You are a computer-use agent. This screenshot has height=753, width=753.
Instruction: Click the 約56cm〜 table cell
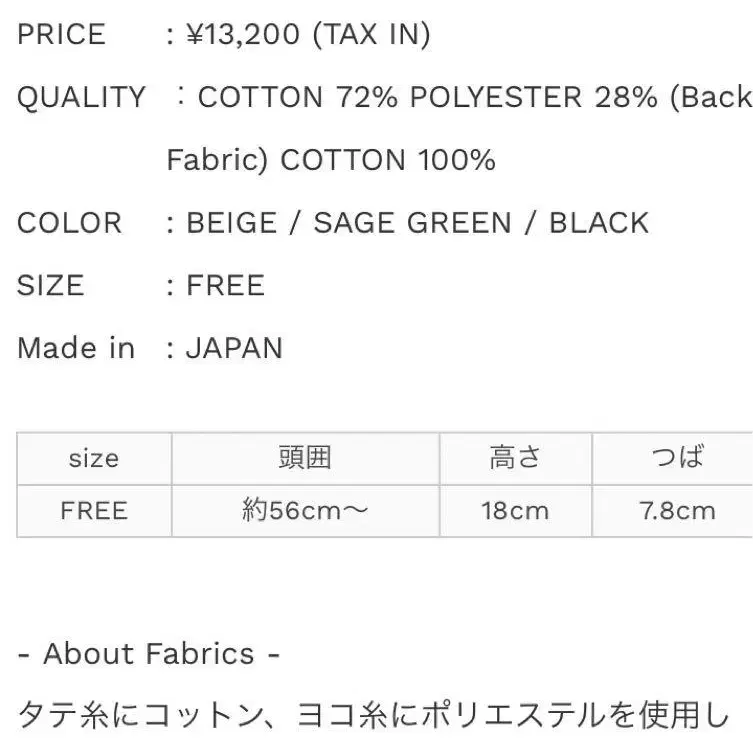point(305,511)
